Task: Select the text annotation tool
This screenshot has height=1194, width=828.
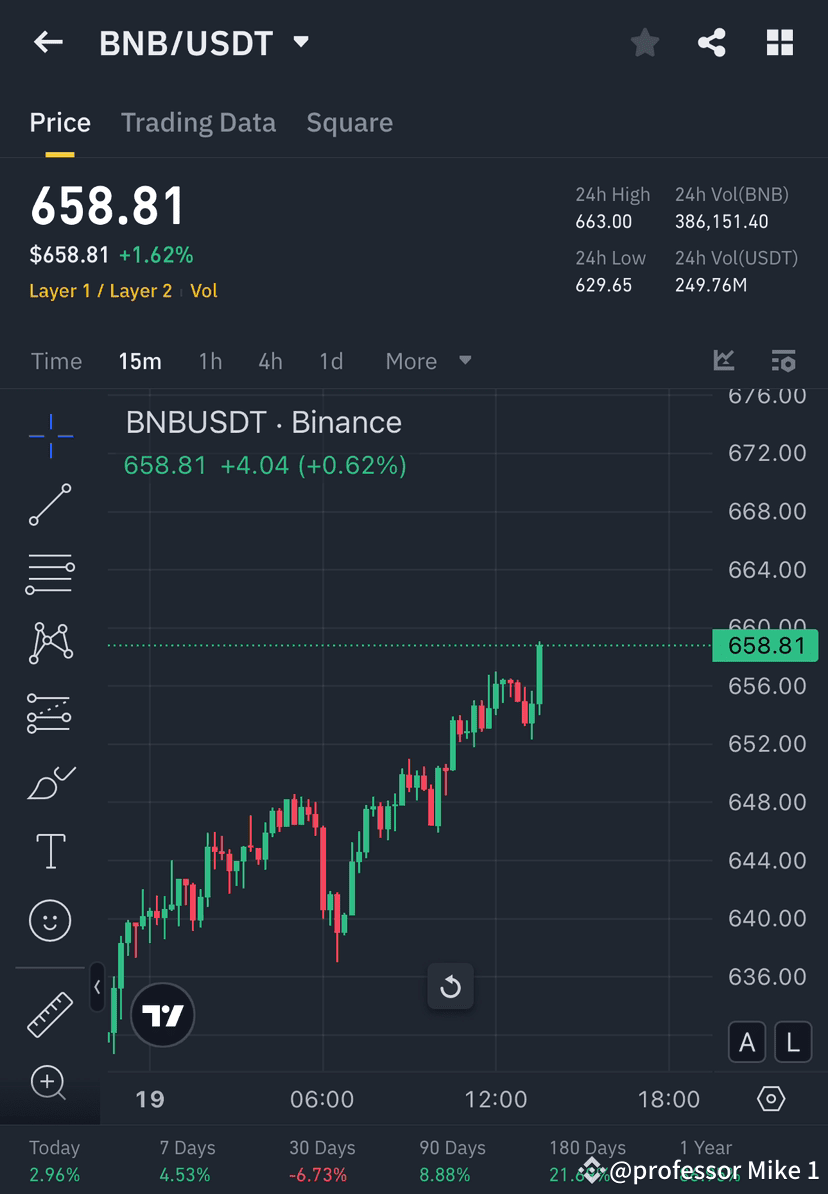Action: (50, 851)
